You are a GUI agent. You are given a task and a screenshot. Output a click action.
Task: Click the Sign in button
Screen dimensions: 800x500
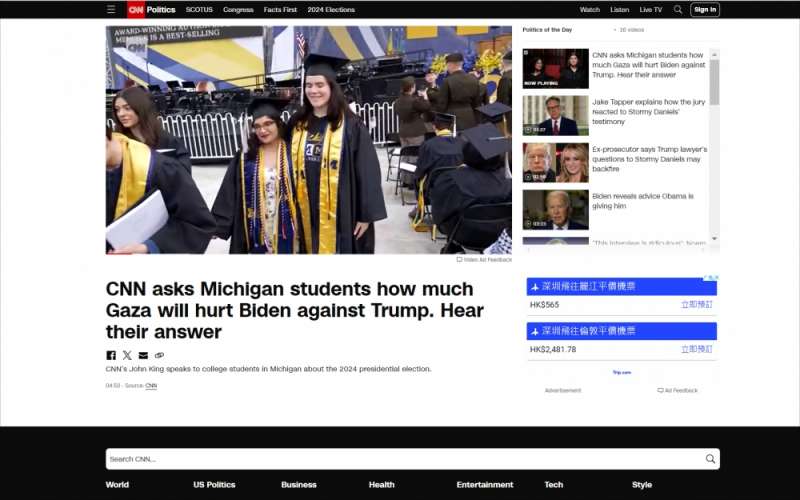[x=705, y=9]
